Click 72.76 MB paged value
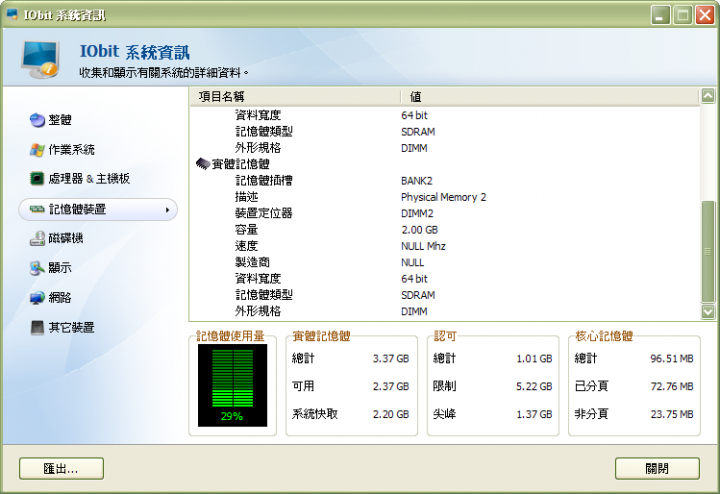720x494 pixels. [x=672, y=387]
